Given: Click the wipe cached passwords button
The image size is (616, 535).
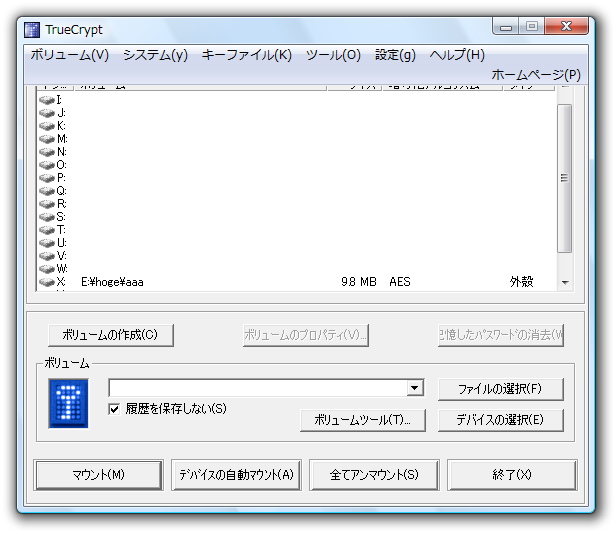Looking at the screenshot, I should click(500, 335).
